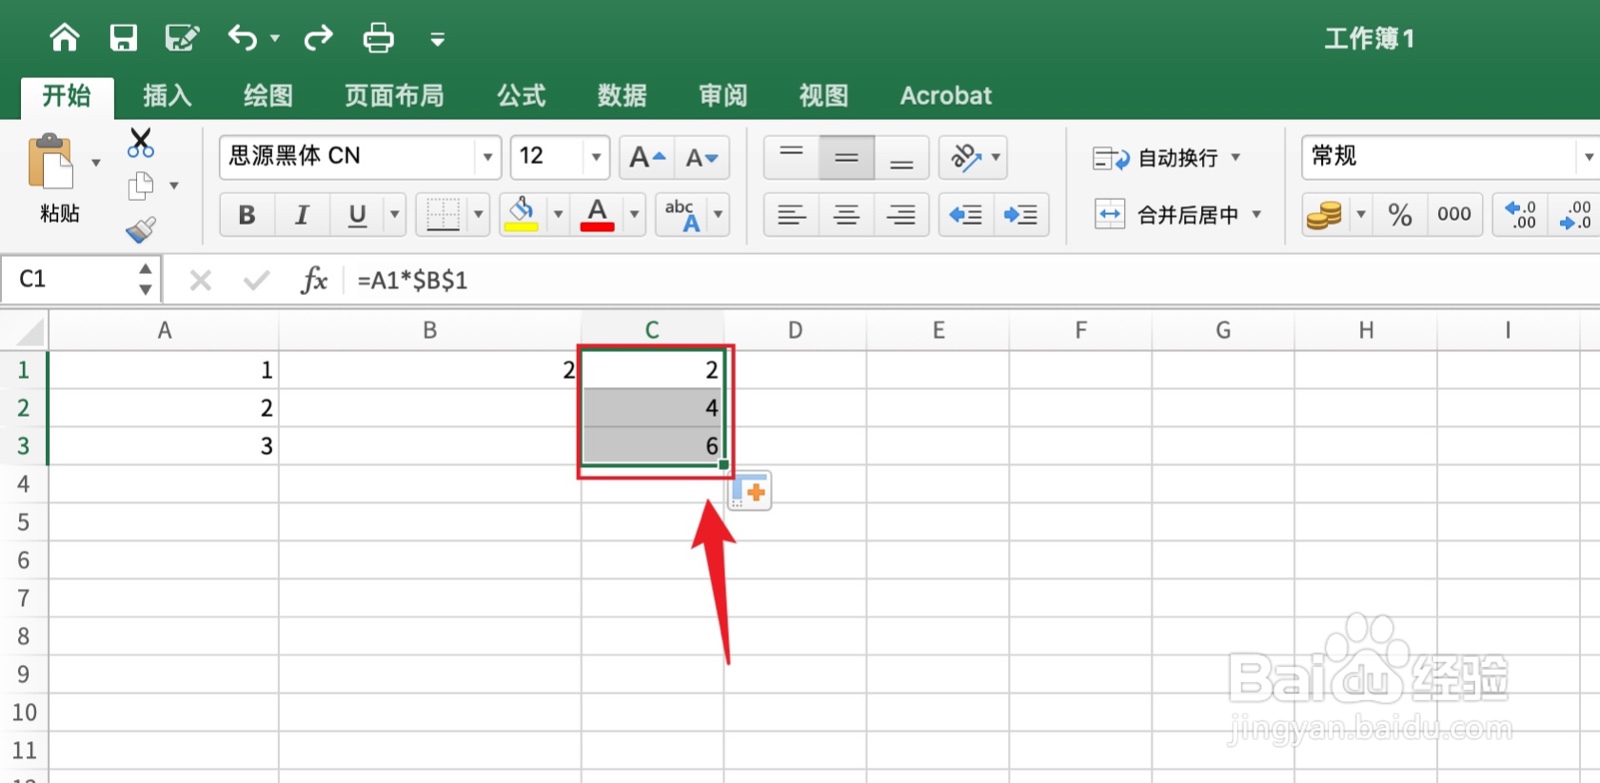1600x783 pixels.
Task: Open the 公式 ribbon tab
Action: click(x=521, y=96)
